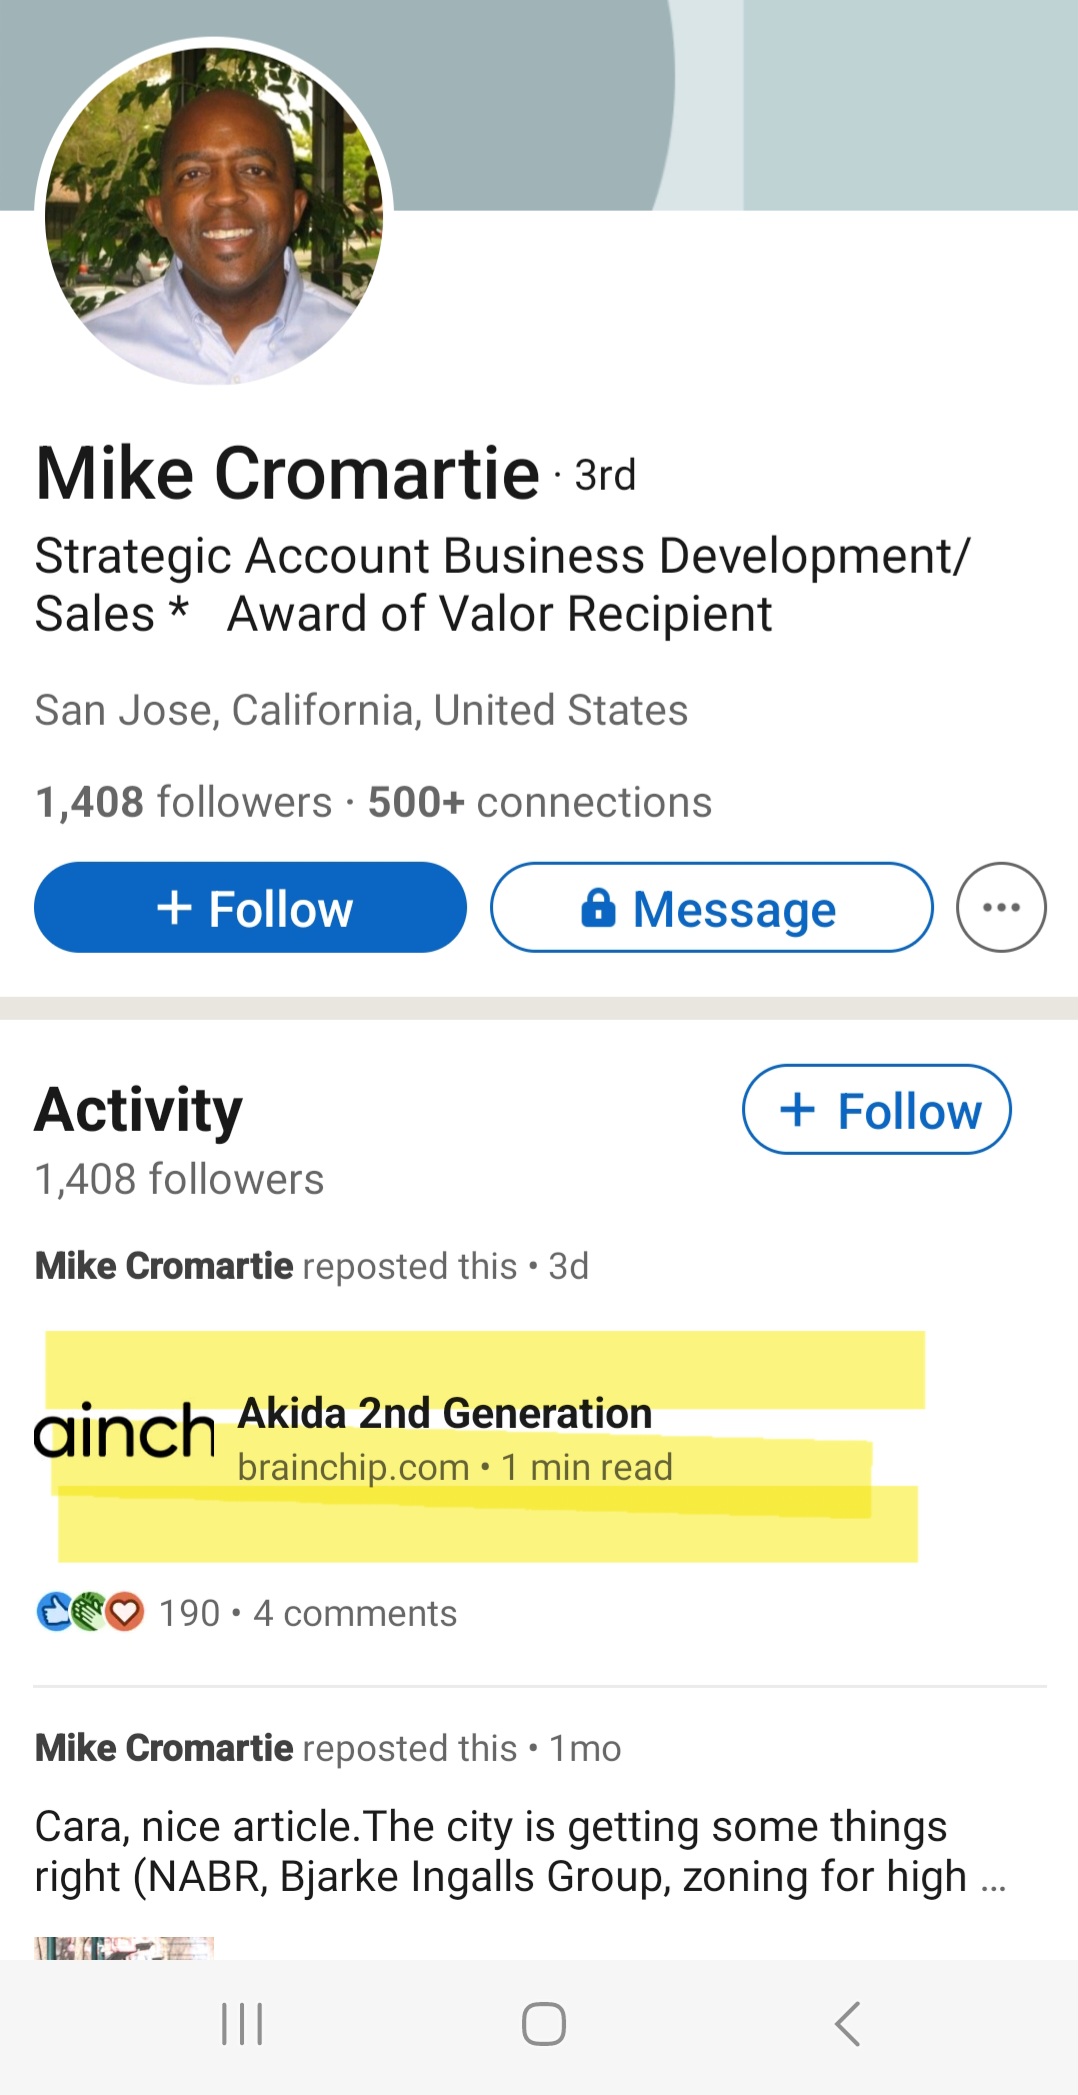Open the Activity section heading
The width and height of the screenshot is (1078, 2095).
pyautogui.click(x=138, y=1110)
